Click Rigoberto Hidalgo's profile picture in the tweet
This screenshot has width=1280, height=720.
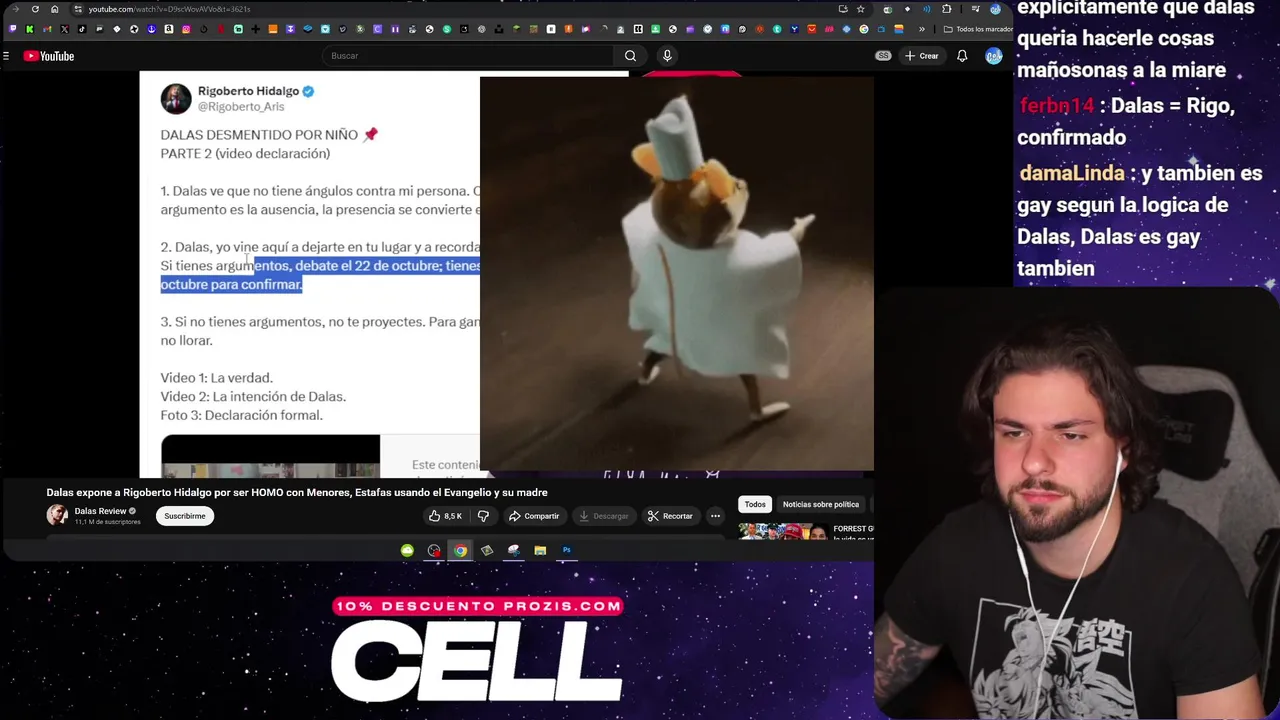coord(176,98)
